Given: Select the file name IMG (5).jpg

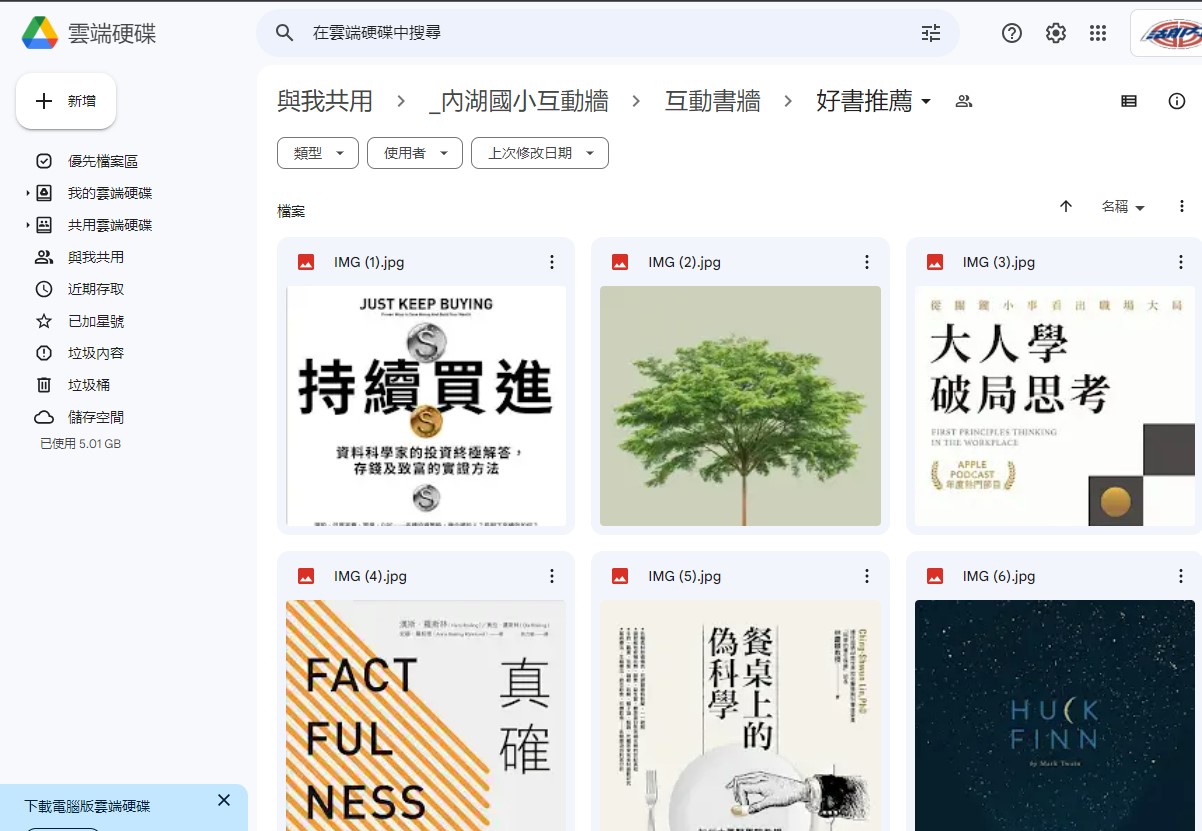Looking at the screenshot, I should (x=684, y=576).
